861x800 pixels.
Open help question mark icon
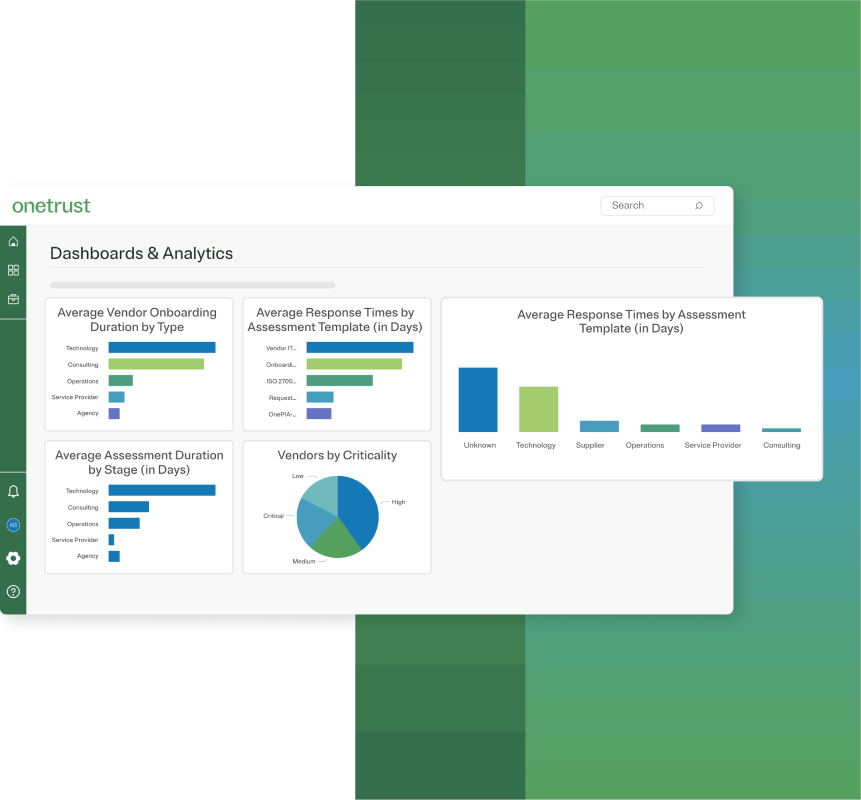coord(13,591)
